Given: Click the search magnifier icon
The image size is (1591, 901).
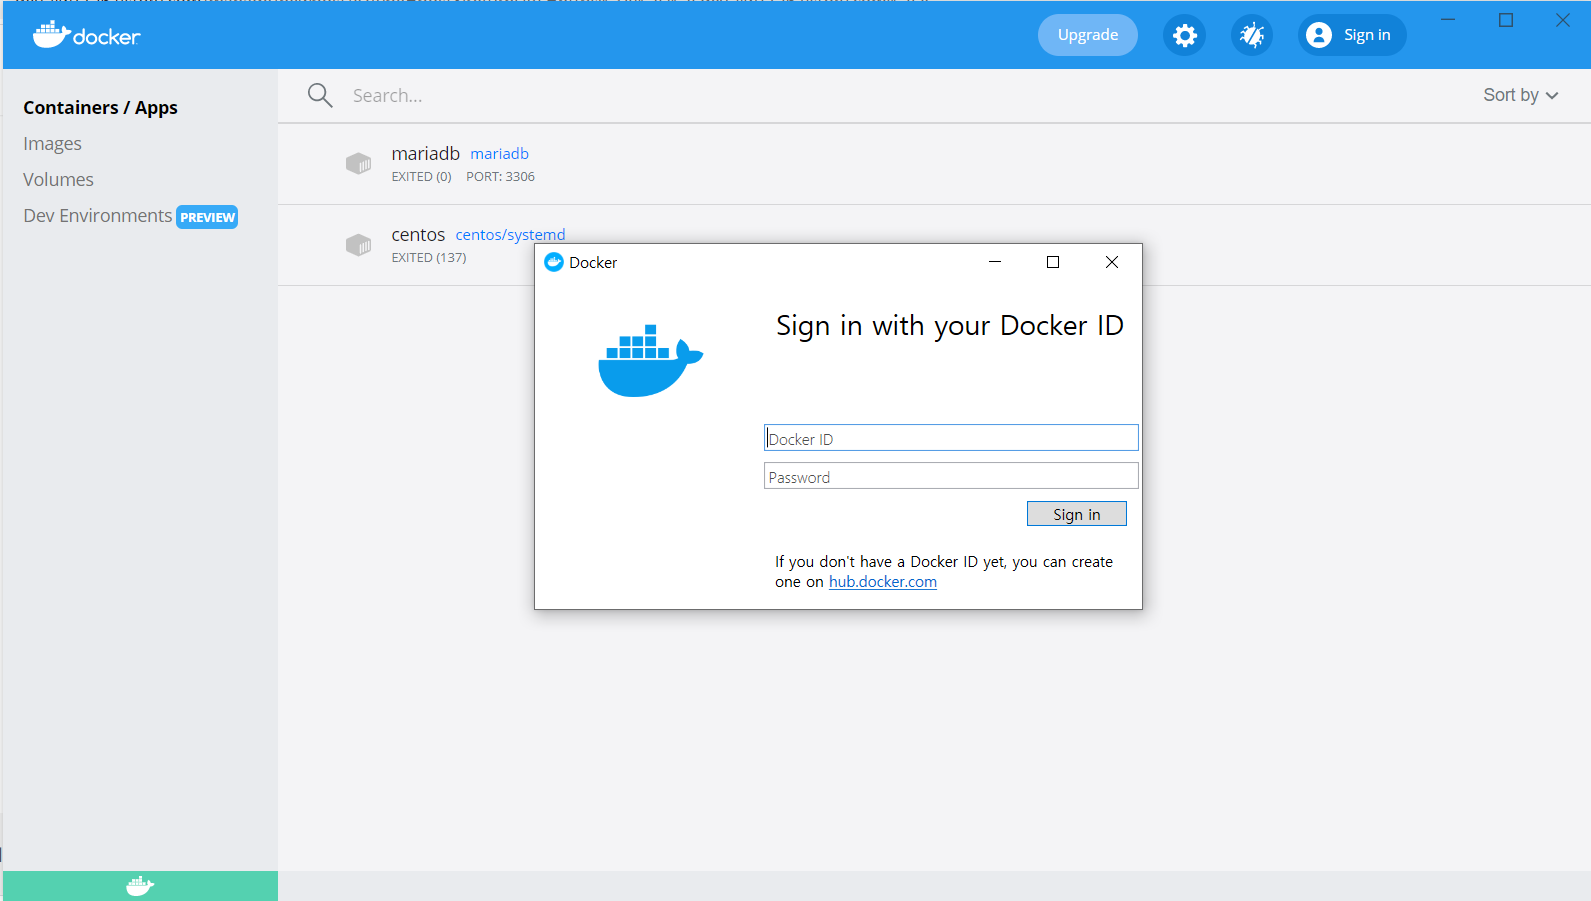Looking at the screenshot, I should point(320,95).
